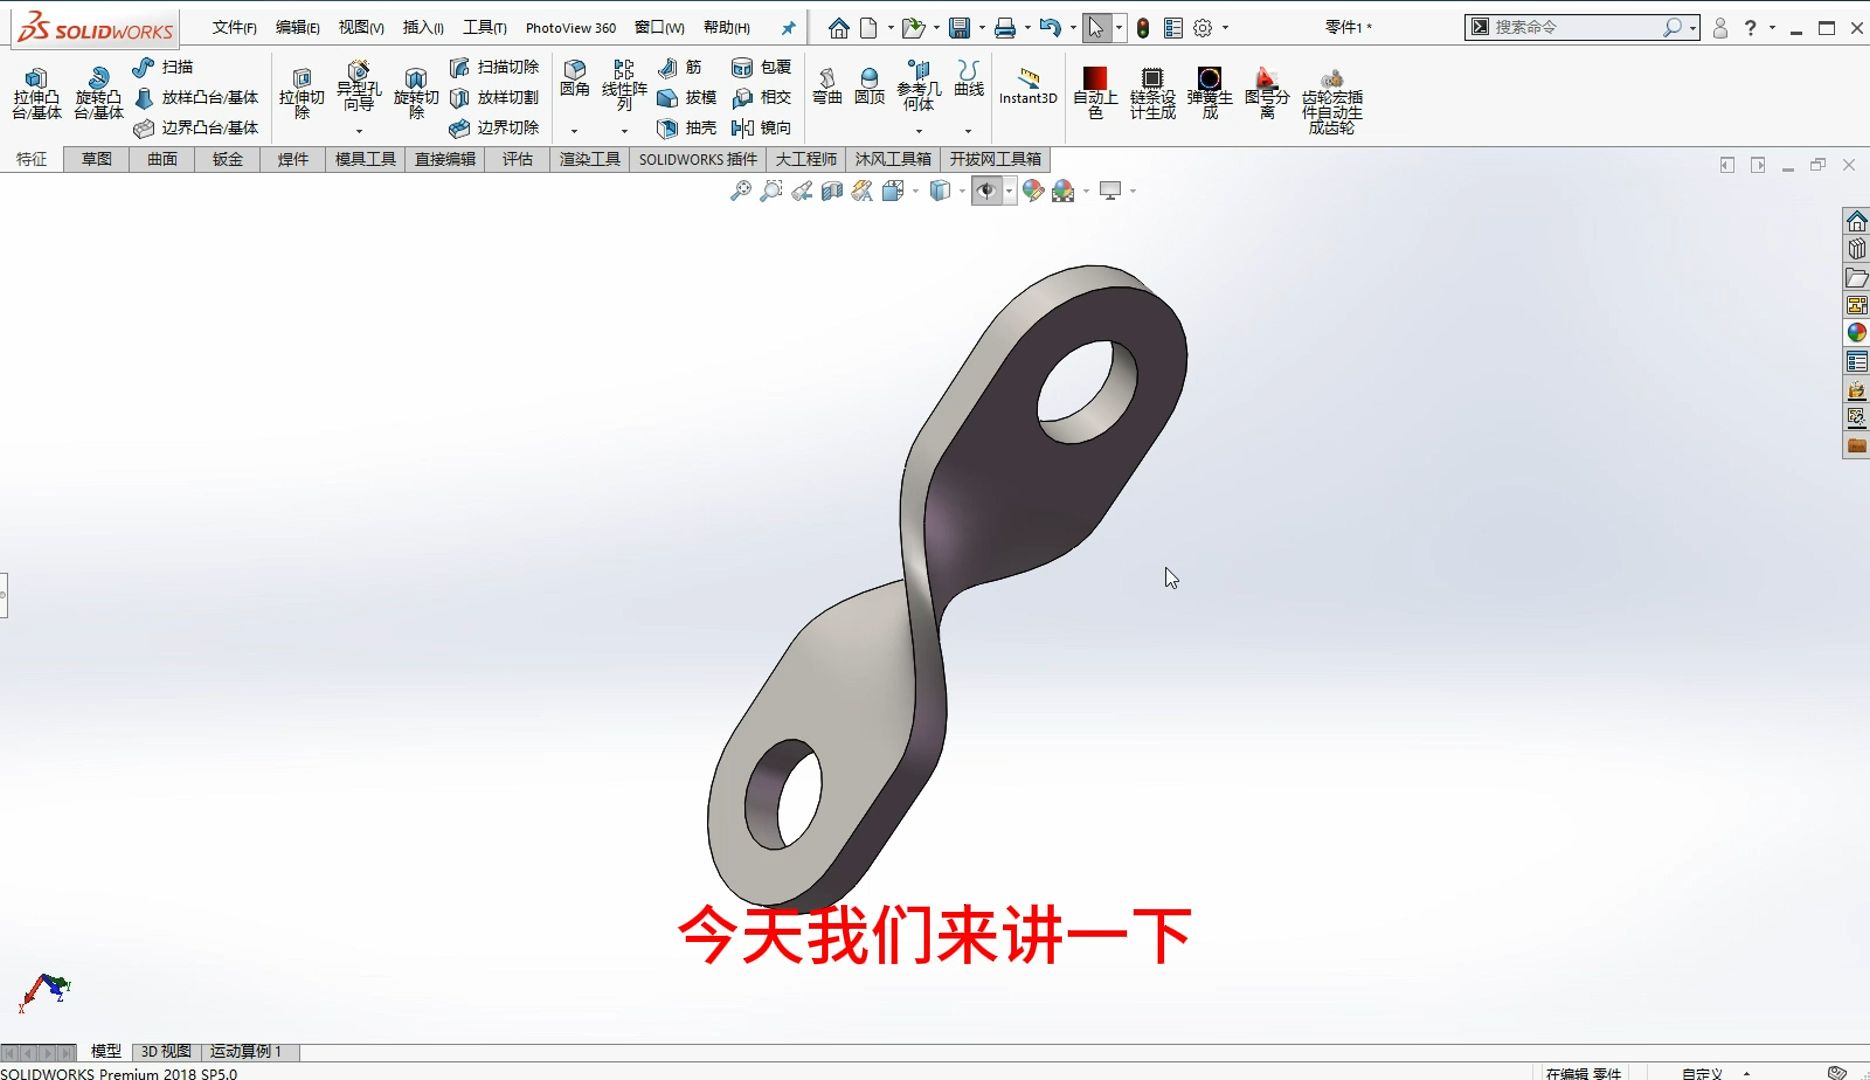1870x1080 pixels.
Task: Open the 视图(V) menu
Action: click(361, 28)
